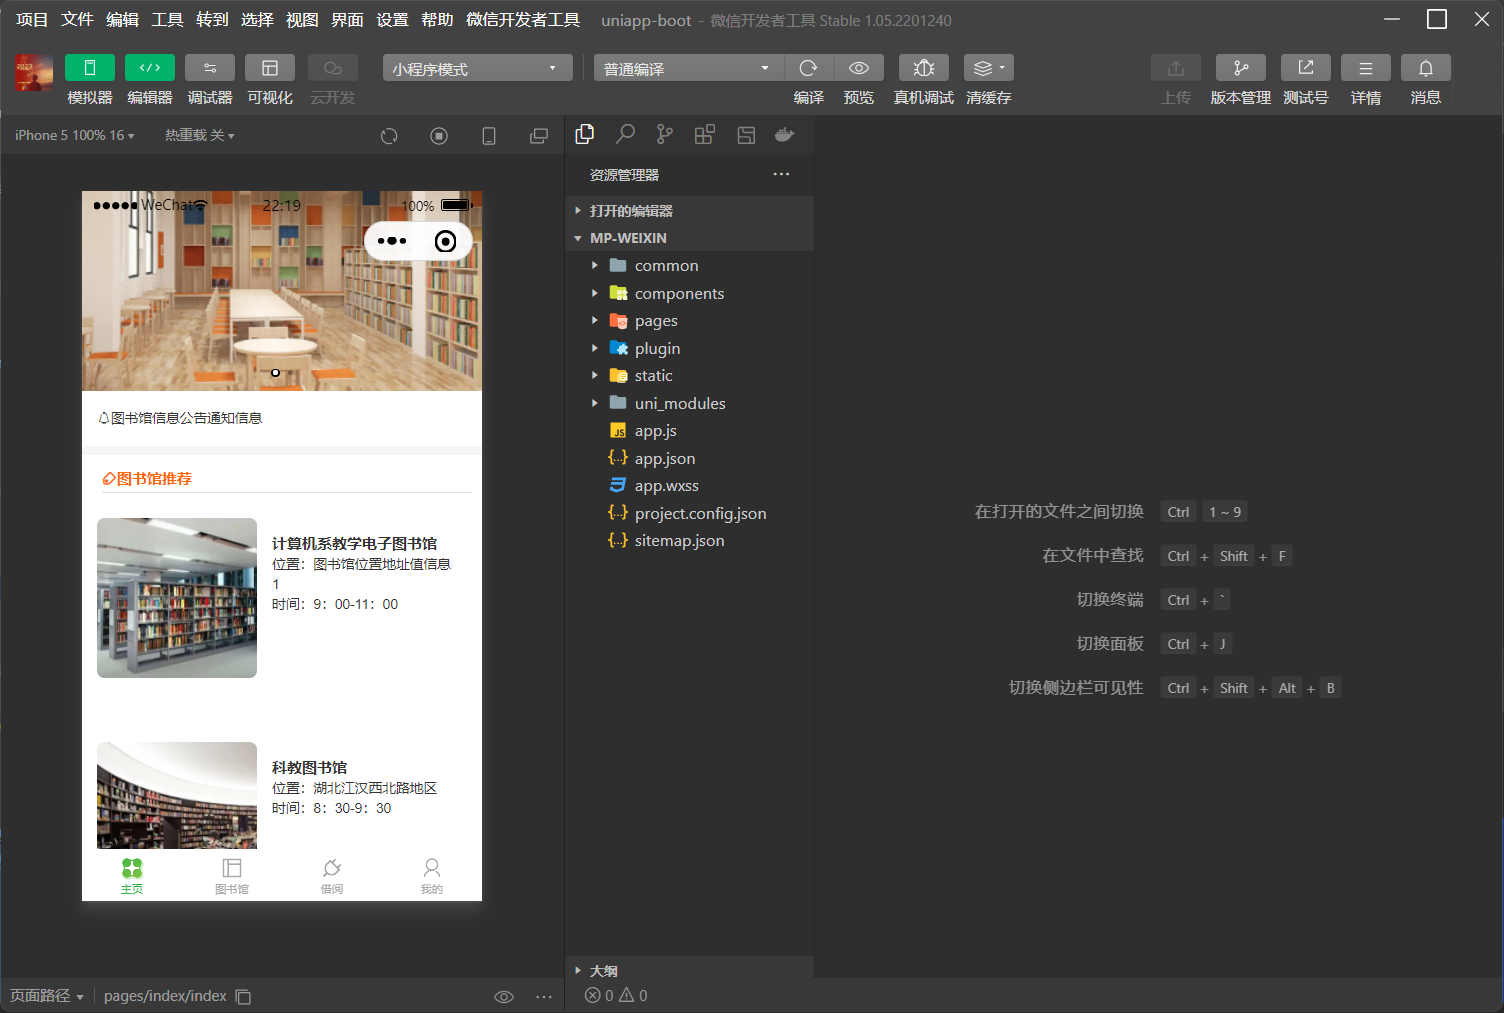Select the 主页 home tab in simulator
Viewport: 1504px width, 1013px height.
(132, 875)
